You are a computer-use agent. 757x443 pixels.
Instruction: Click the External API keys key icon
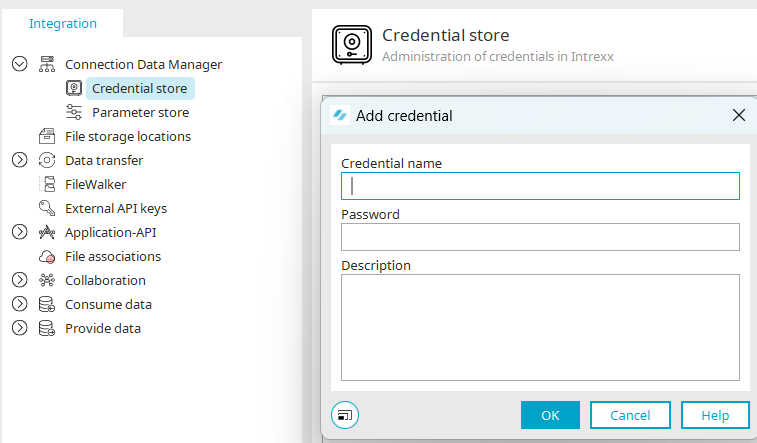pyautogui.click(x=47, y=208)
